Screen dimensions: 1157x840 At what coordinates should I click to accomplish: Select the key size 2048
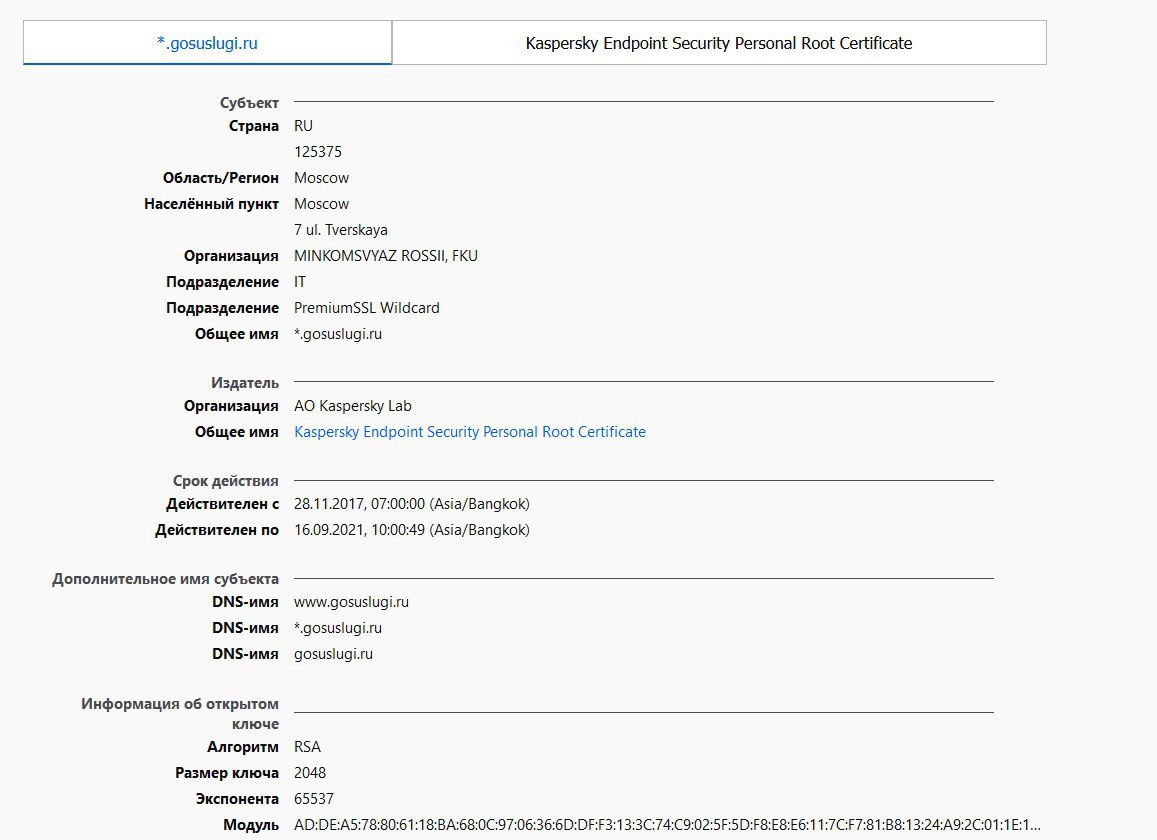click(x=310, y=773)
